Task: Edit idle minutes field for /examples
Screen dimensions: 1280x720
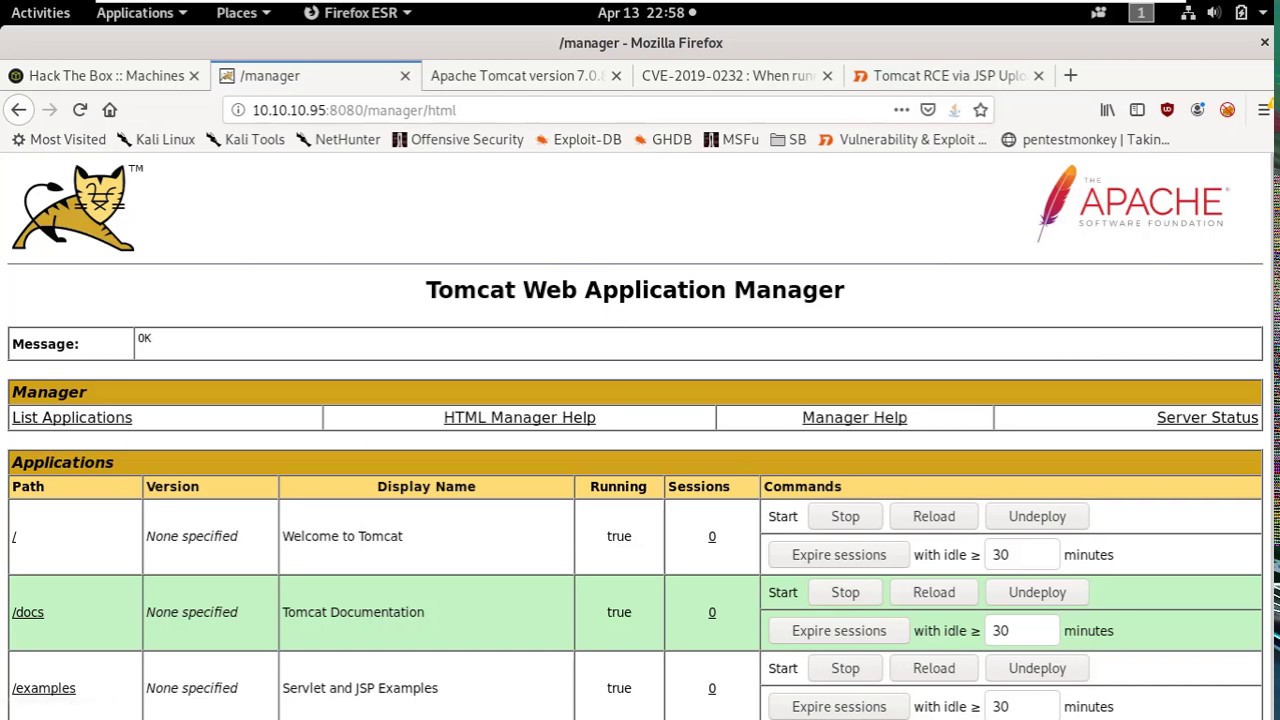Action: point(1021,707)
